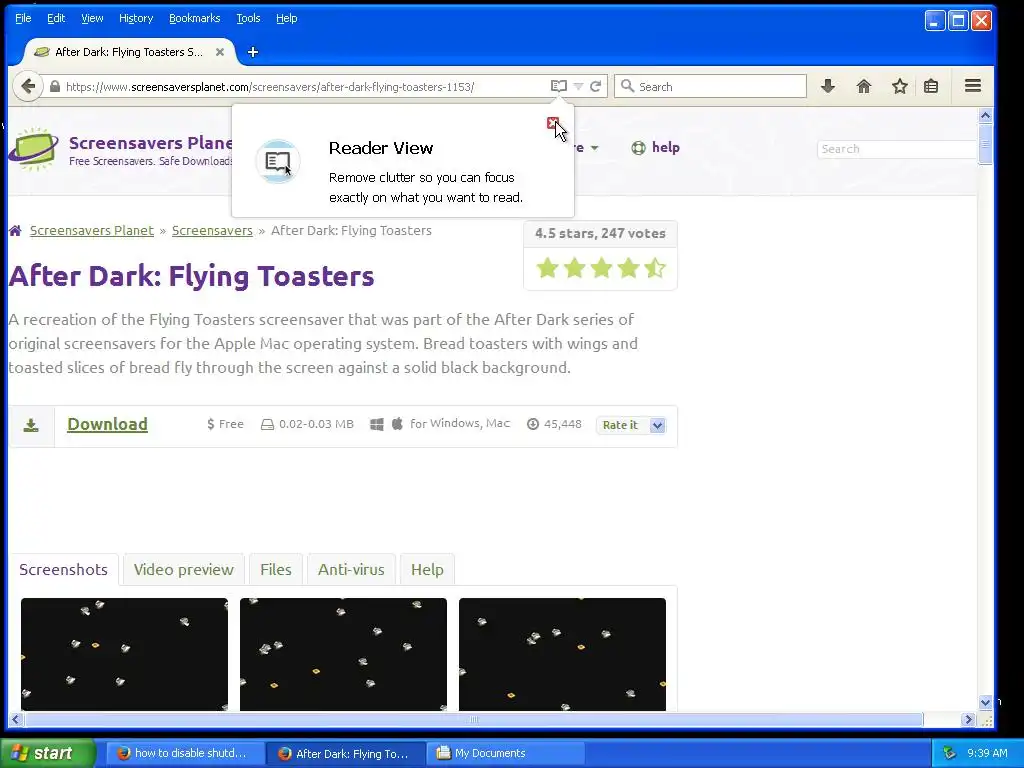Click the home icon in breadcrumb
The image size is (1024, 768).
15,231
